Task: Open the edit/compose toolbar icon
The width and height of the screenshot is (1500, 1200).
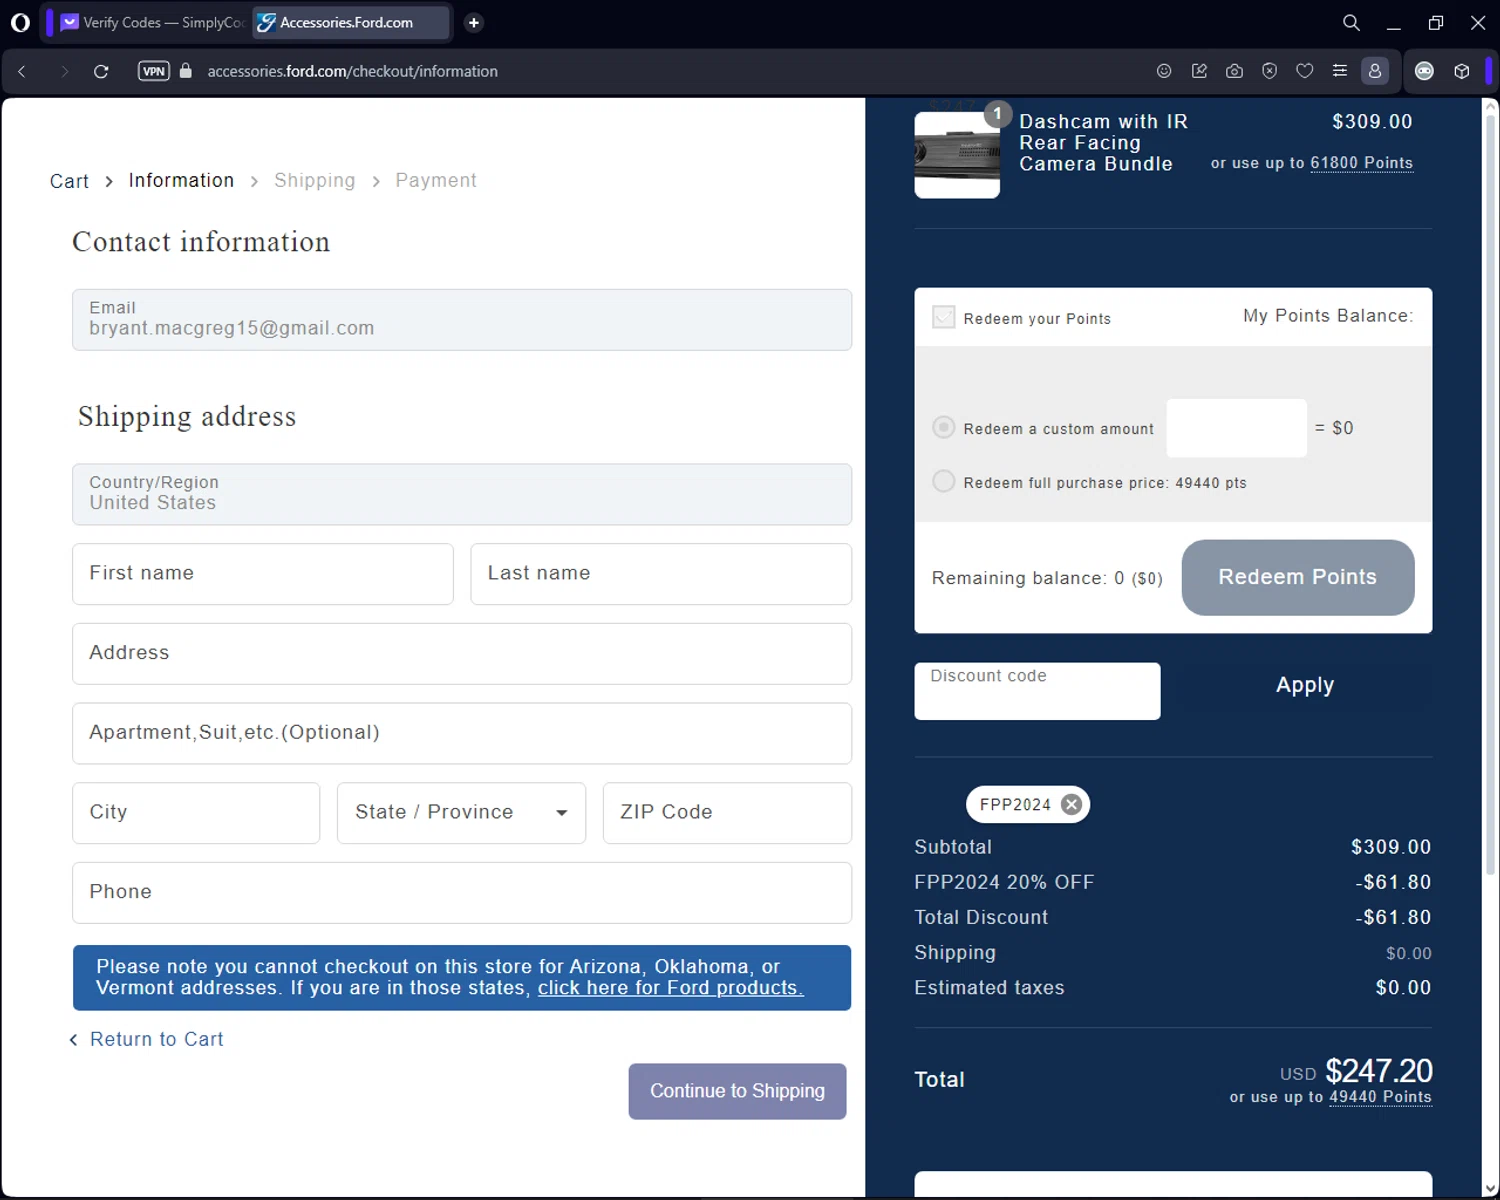Action: (1199, 71)
